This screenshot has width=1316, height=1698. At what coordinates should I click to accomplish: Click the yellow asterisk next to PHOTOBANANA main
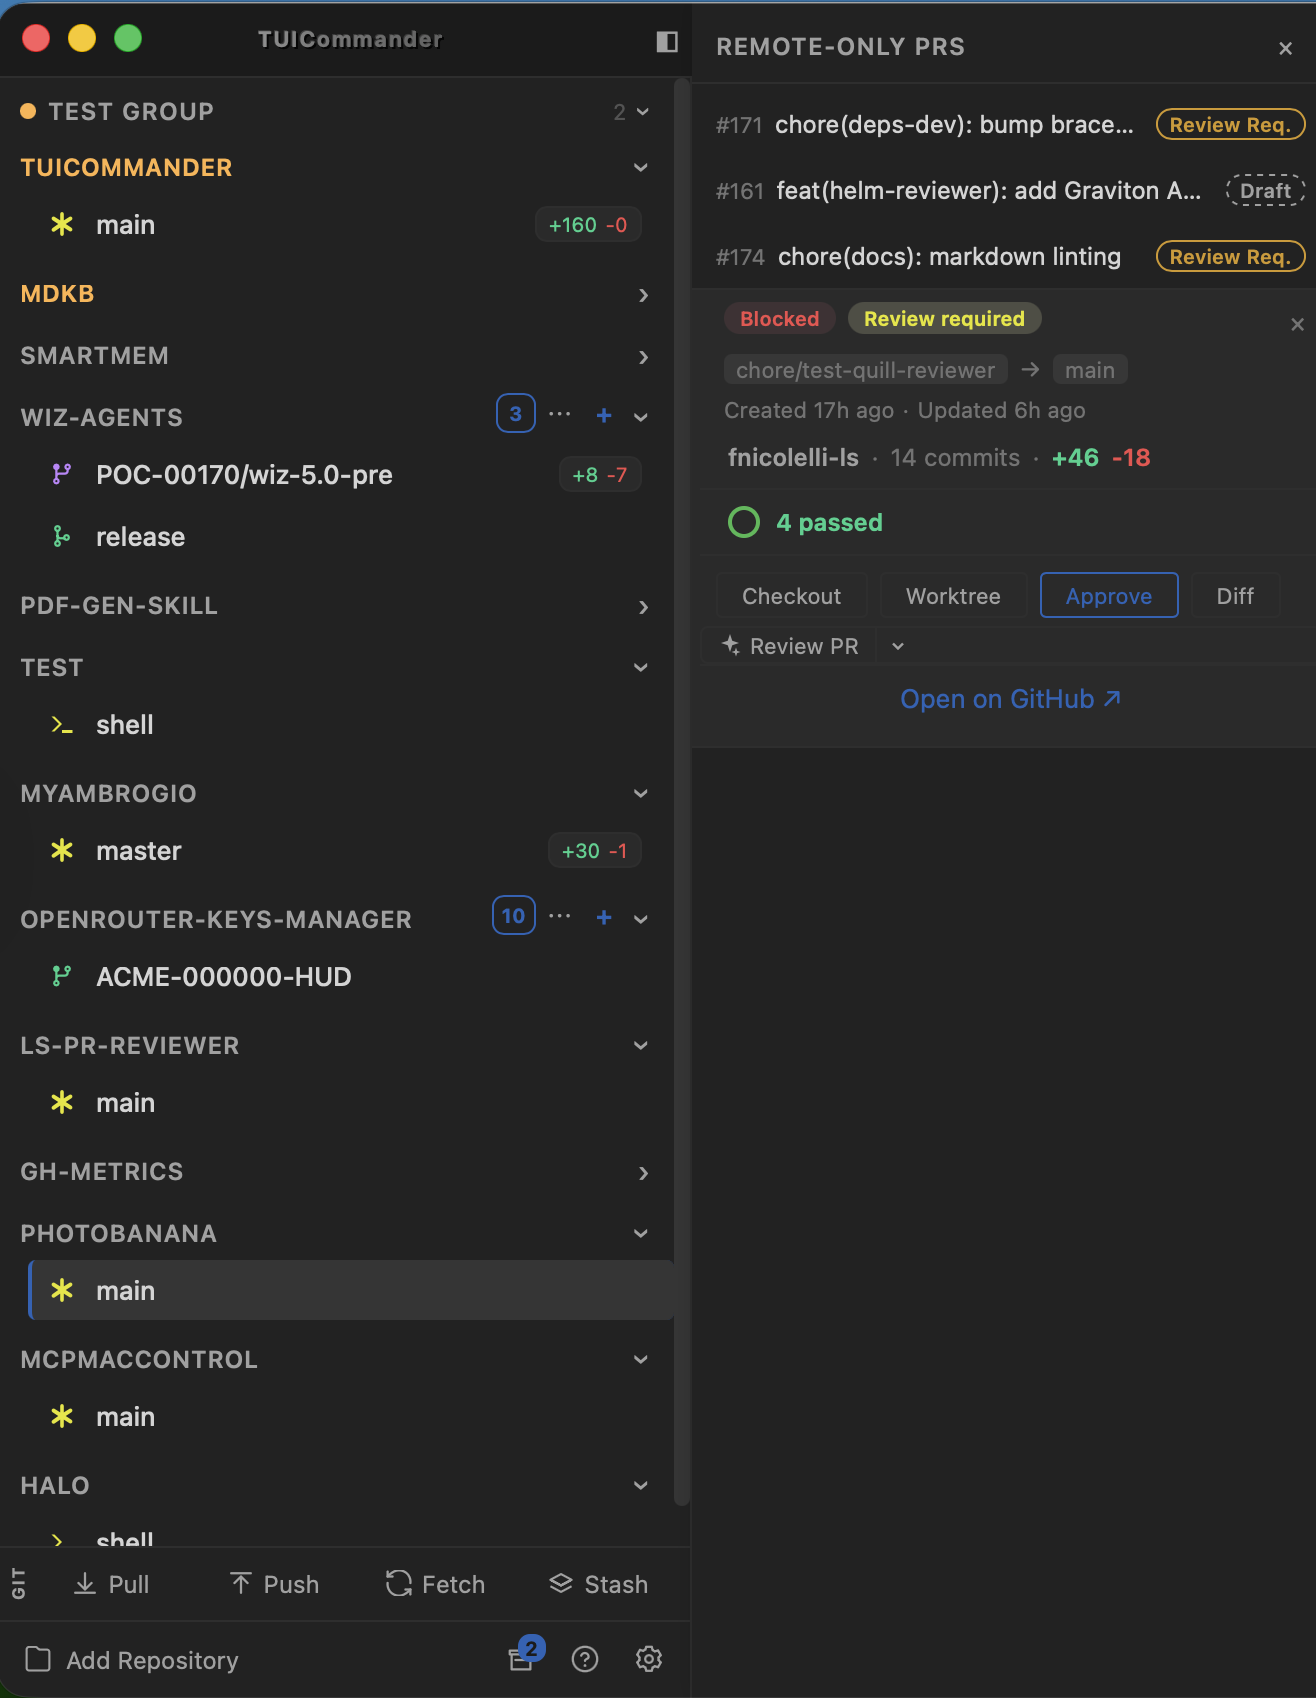click(63, 1290)
